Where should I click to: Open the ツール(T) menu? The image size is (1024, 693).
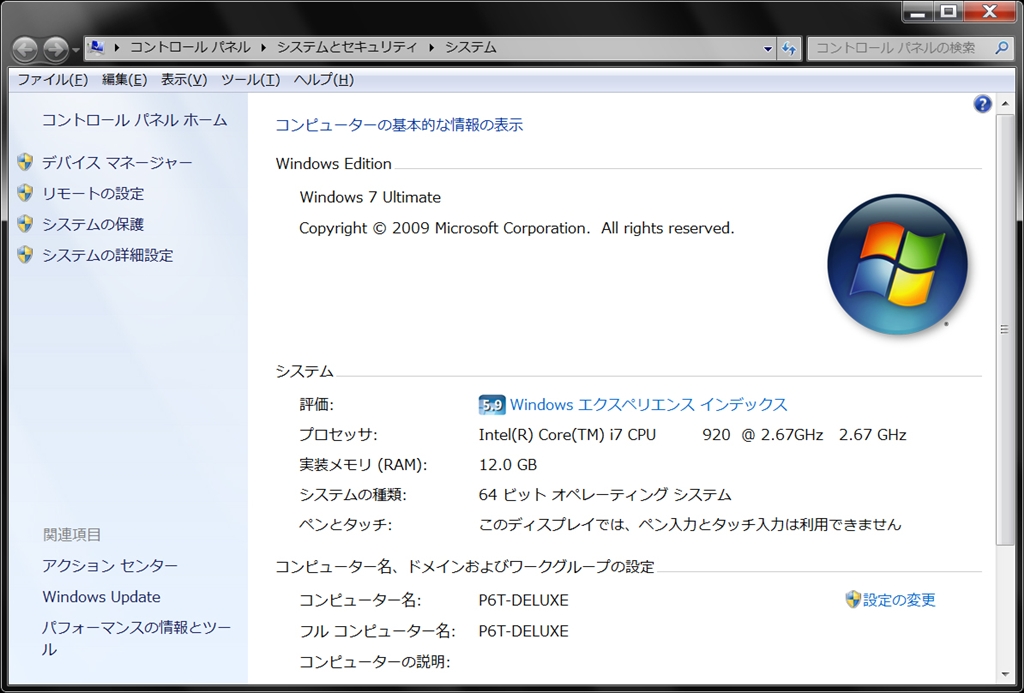(x=250, y=80)
